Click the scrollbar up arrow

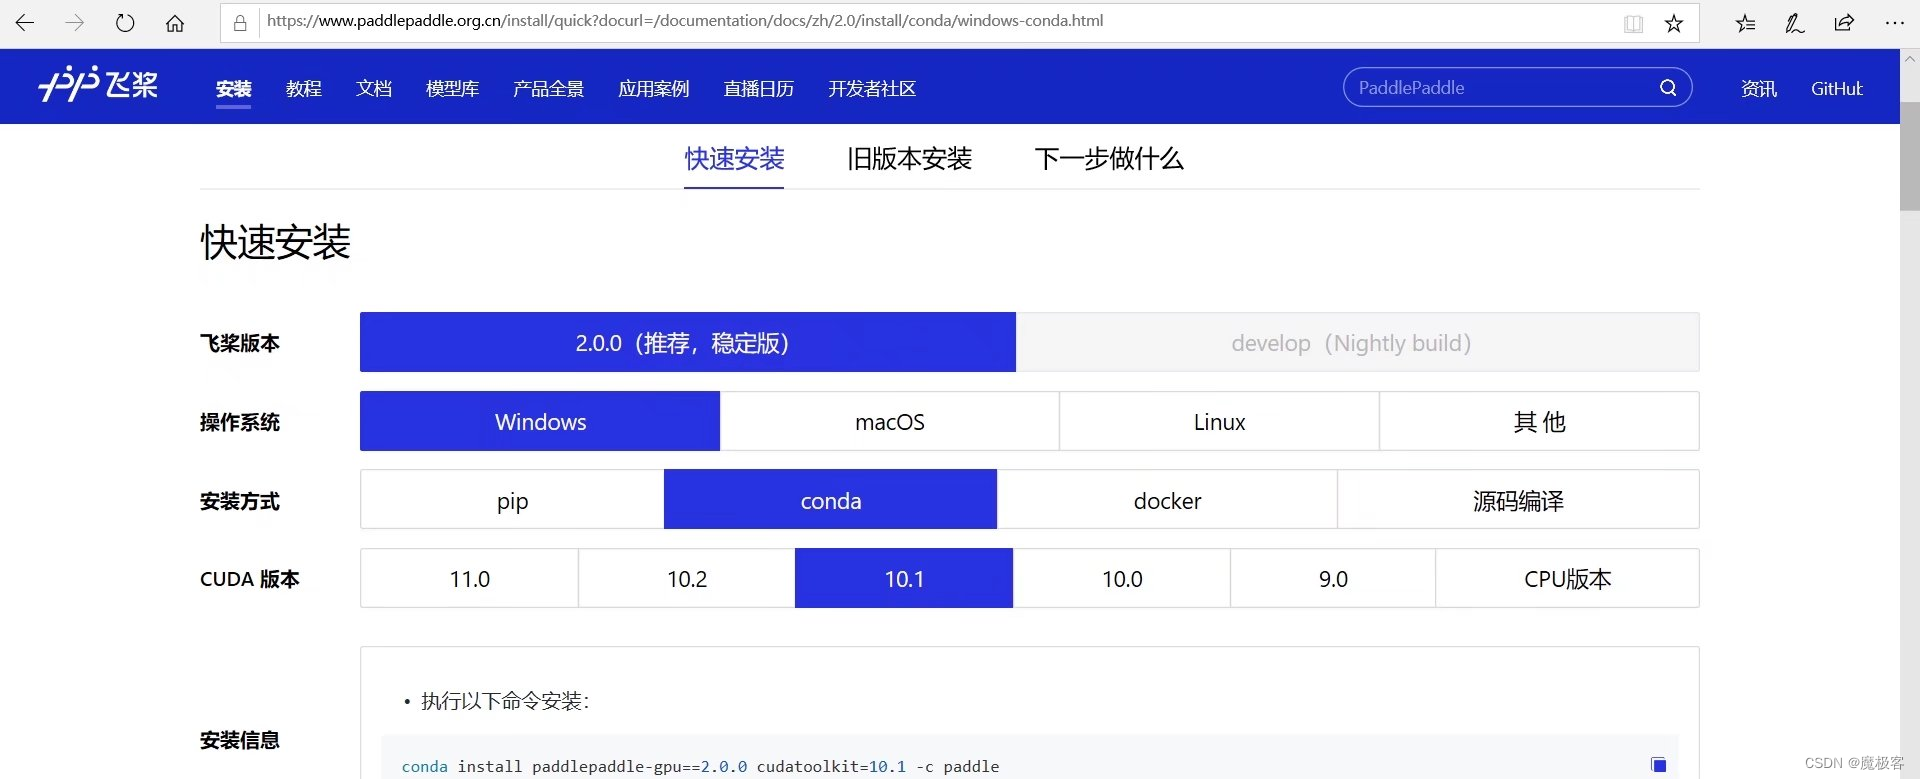1909,58
